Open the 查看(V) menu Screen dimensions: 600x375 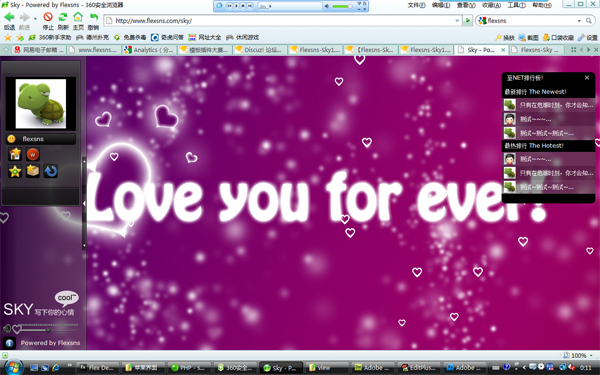point(466,5)
